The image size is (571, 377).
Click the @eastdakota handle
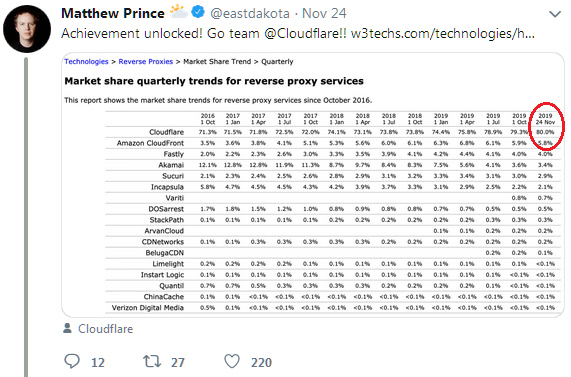coord(250,13)
